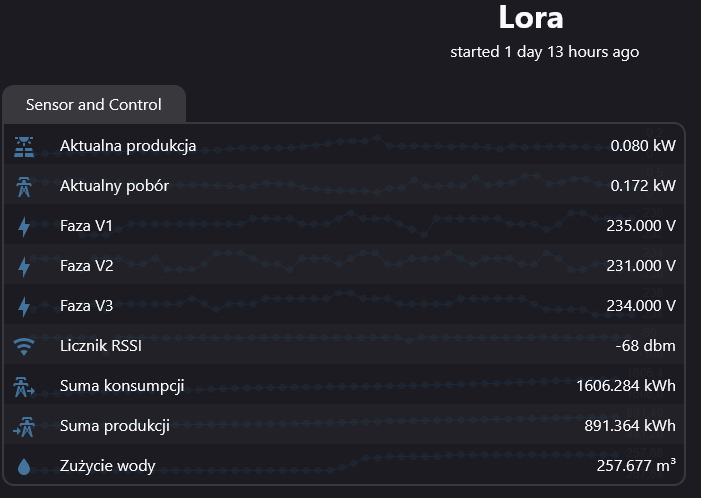Click the 1606.284 kWh consumption total
The height and width of the screenshot is (498, 701).
626,386
